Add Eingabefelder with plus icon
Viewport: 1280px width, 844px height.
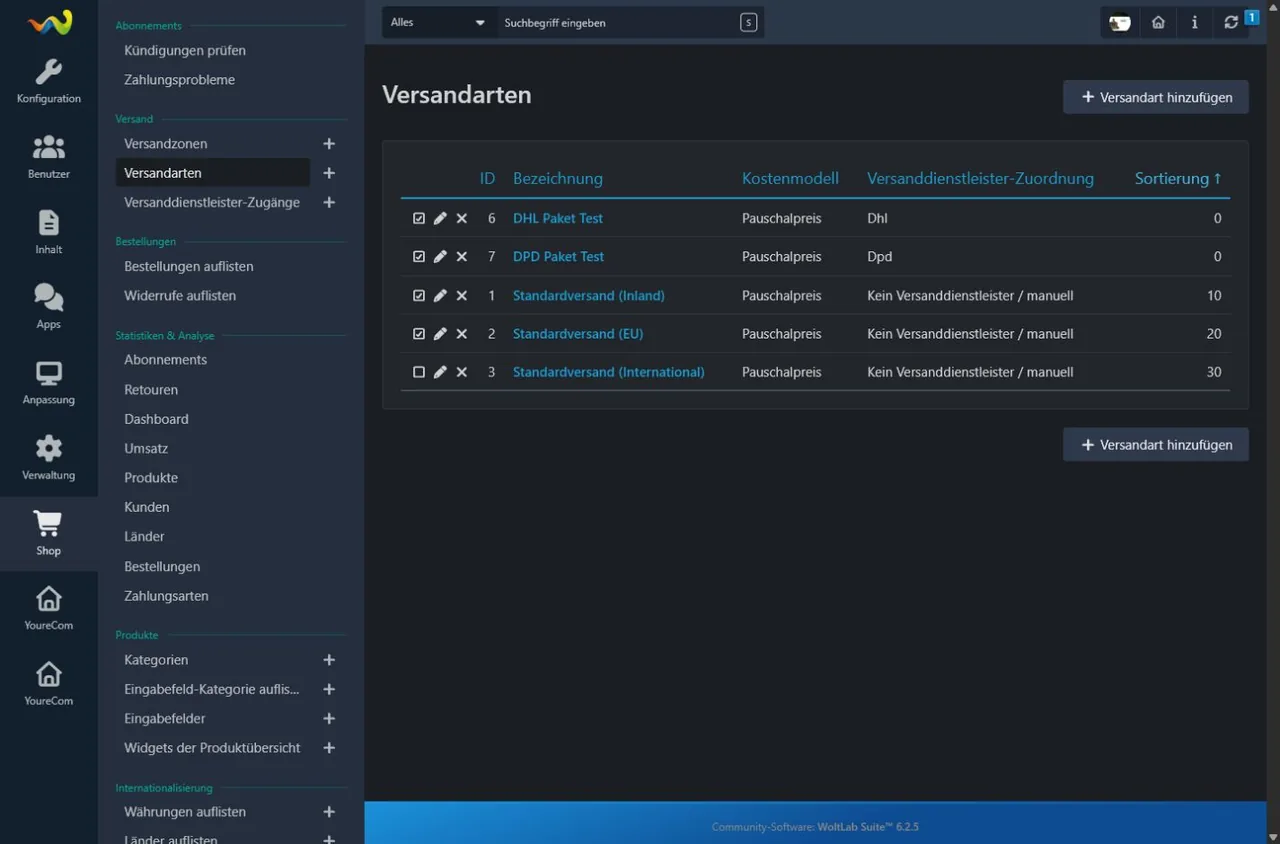pyautogui.click(x=329, y=719)
